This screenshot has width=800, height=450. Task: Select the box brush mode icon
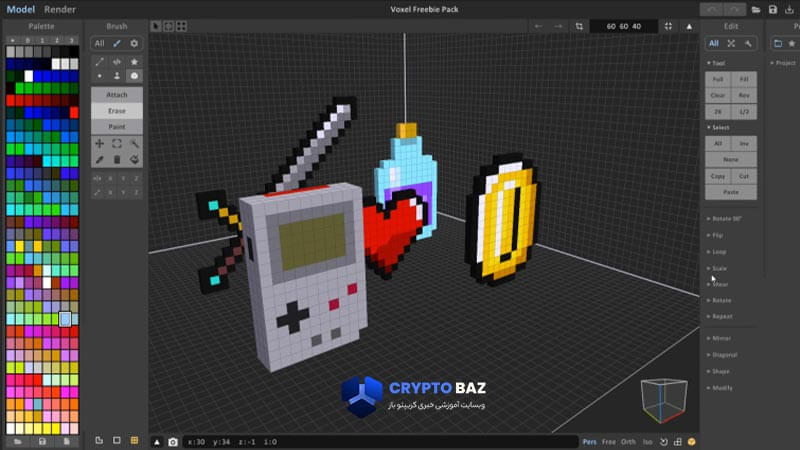pyautogui.click(x=134, y=76)
